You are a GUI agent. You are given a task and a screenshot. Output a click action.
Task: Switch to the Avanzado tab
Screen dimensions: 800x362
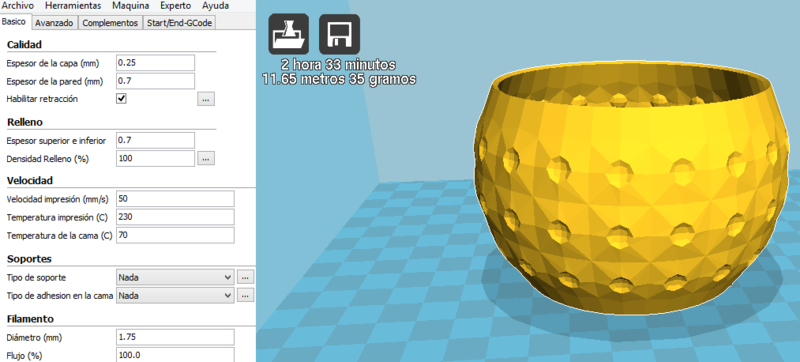click(55, 23)
